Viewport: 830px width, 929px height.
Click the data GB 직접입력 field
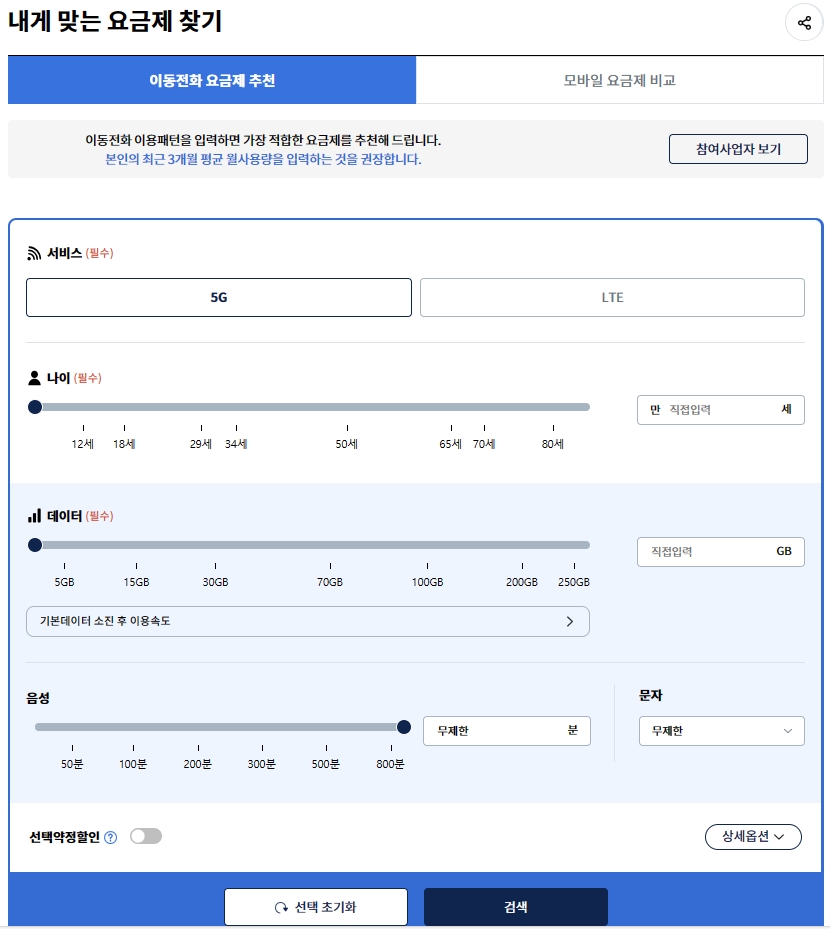(710, 551)
